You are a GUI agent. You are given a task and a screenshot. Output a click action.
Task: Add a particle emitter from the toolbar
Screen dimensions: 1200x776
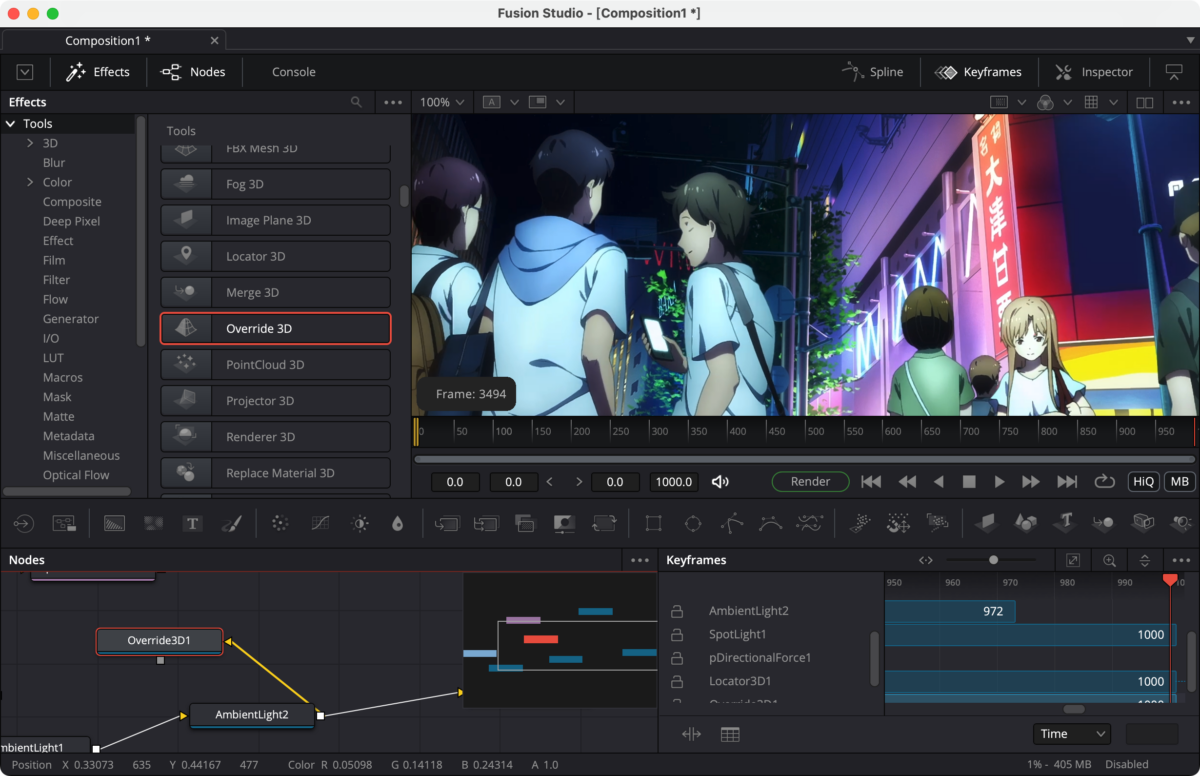tap(859, 523)
